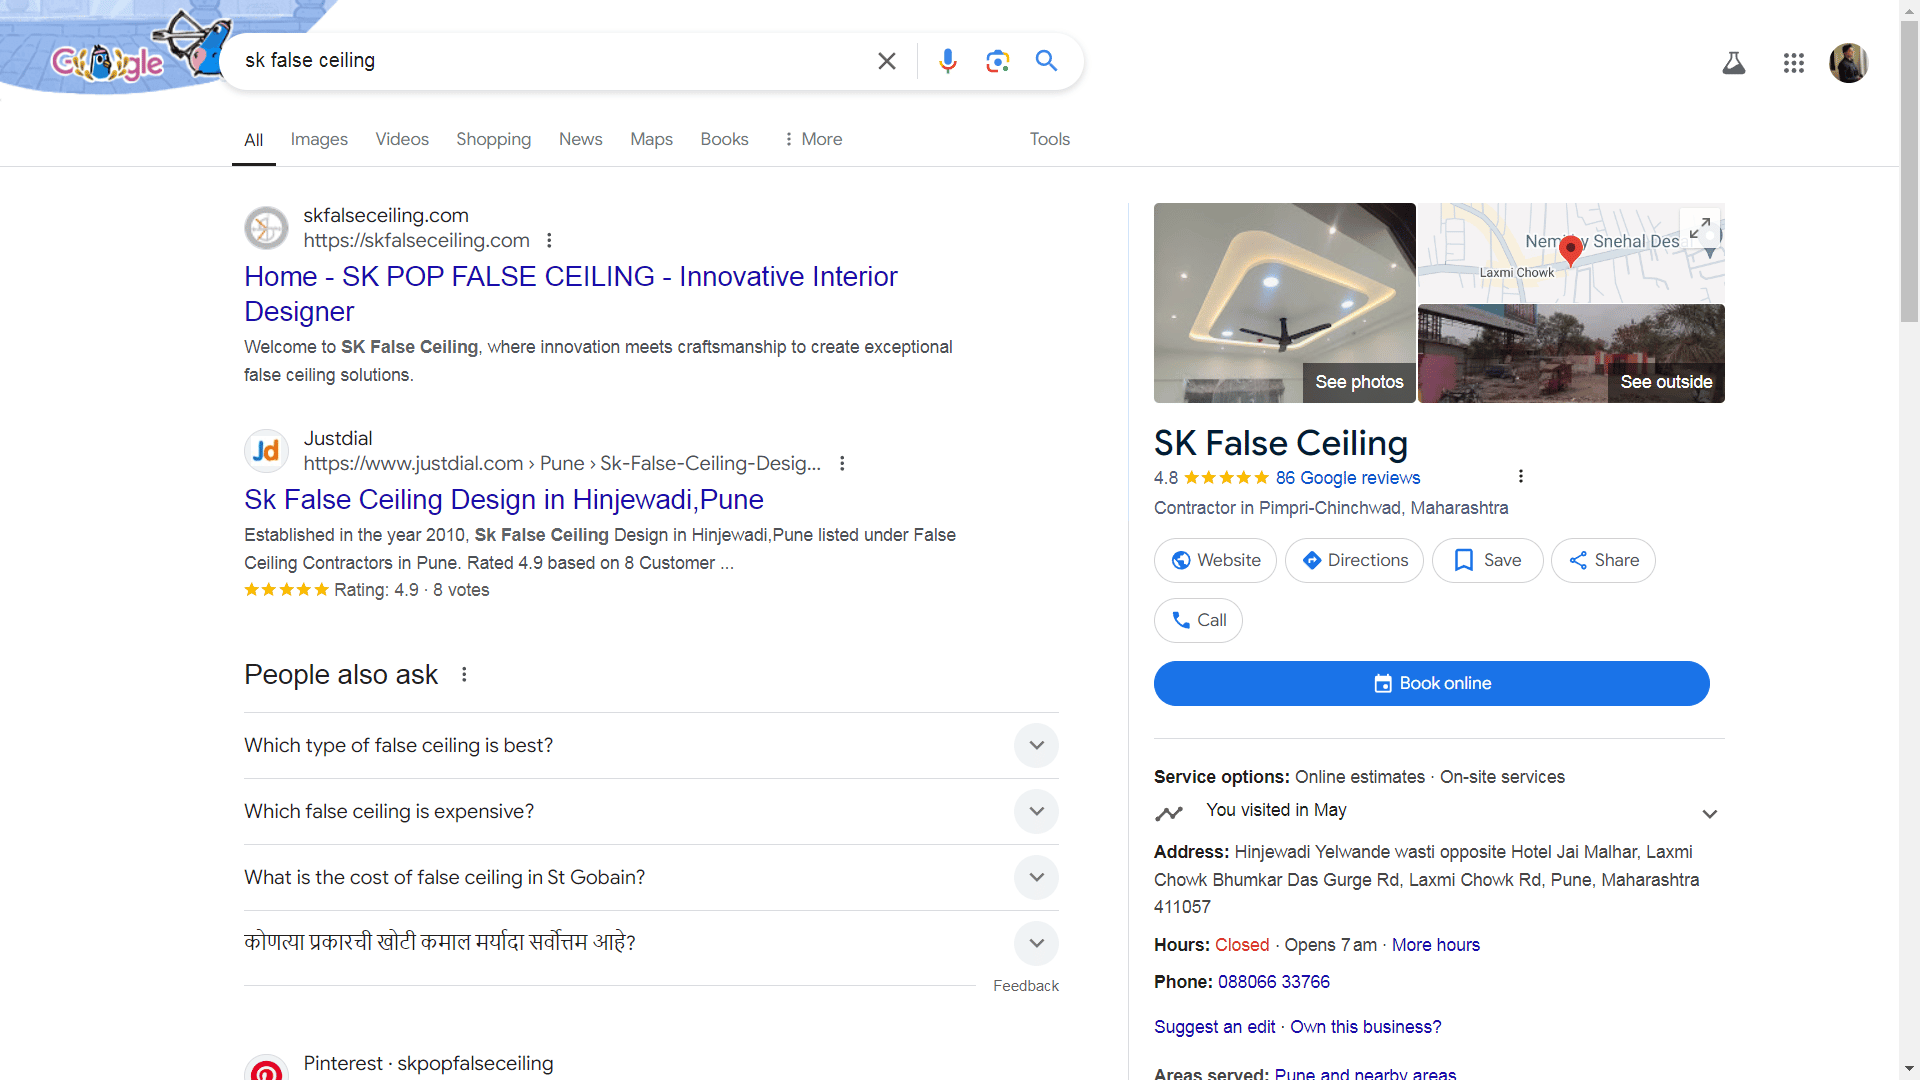Image resolution: width=1920 pixels, height=1080 pixels.
Task: Expand the map with the fullscreen arrows icon
Action: pos(1699,229)
